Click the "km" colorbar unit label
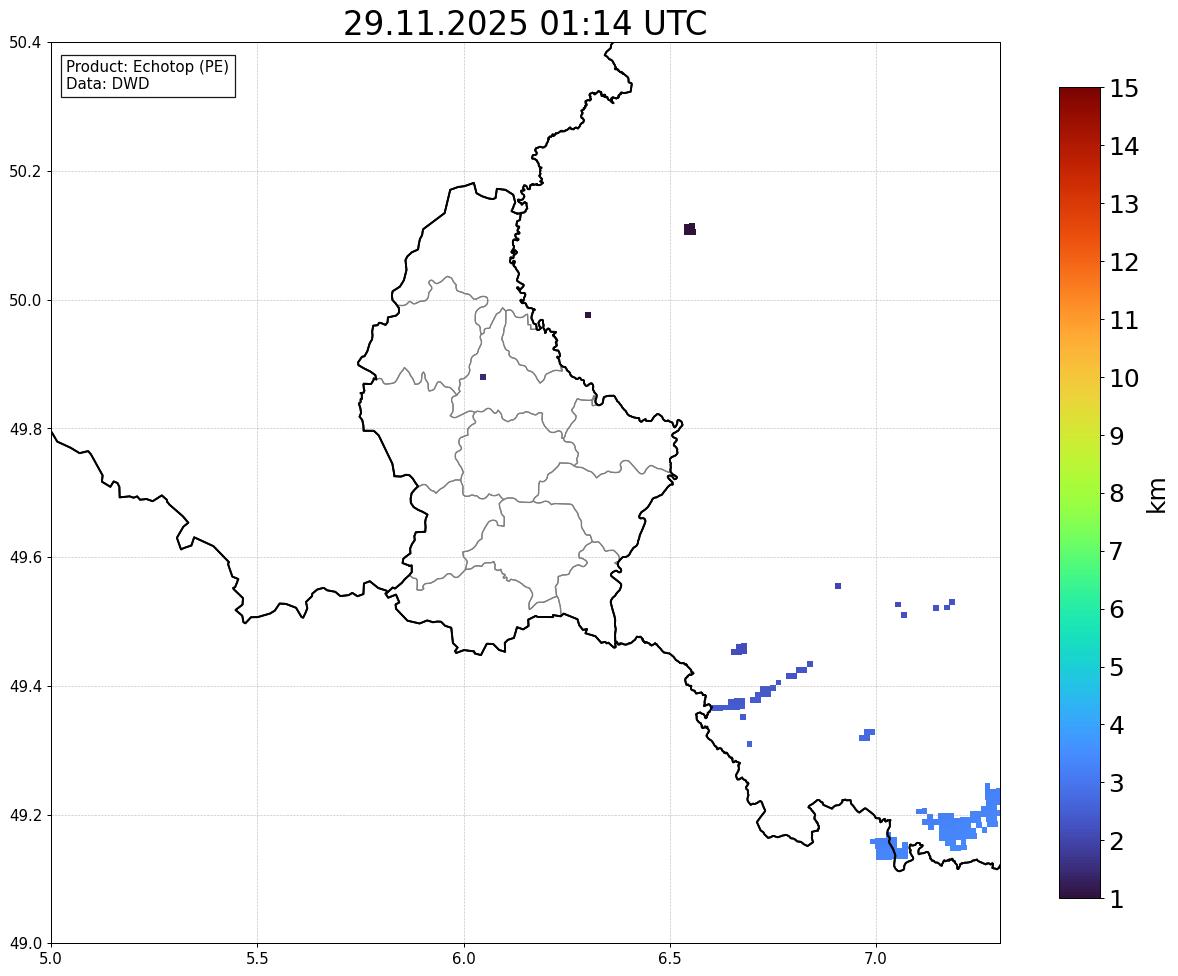The image size is (1178, 976). point(1157,496)
